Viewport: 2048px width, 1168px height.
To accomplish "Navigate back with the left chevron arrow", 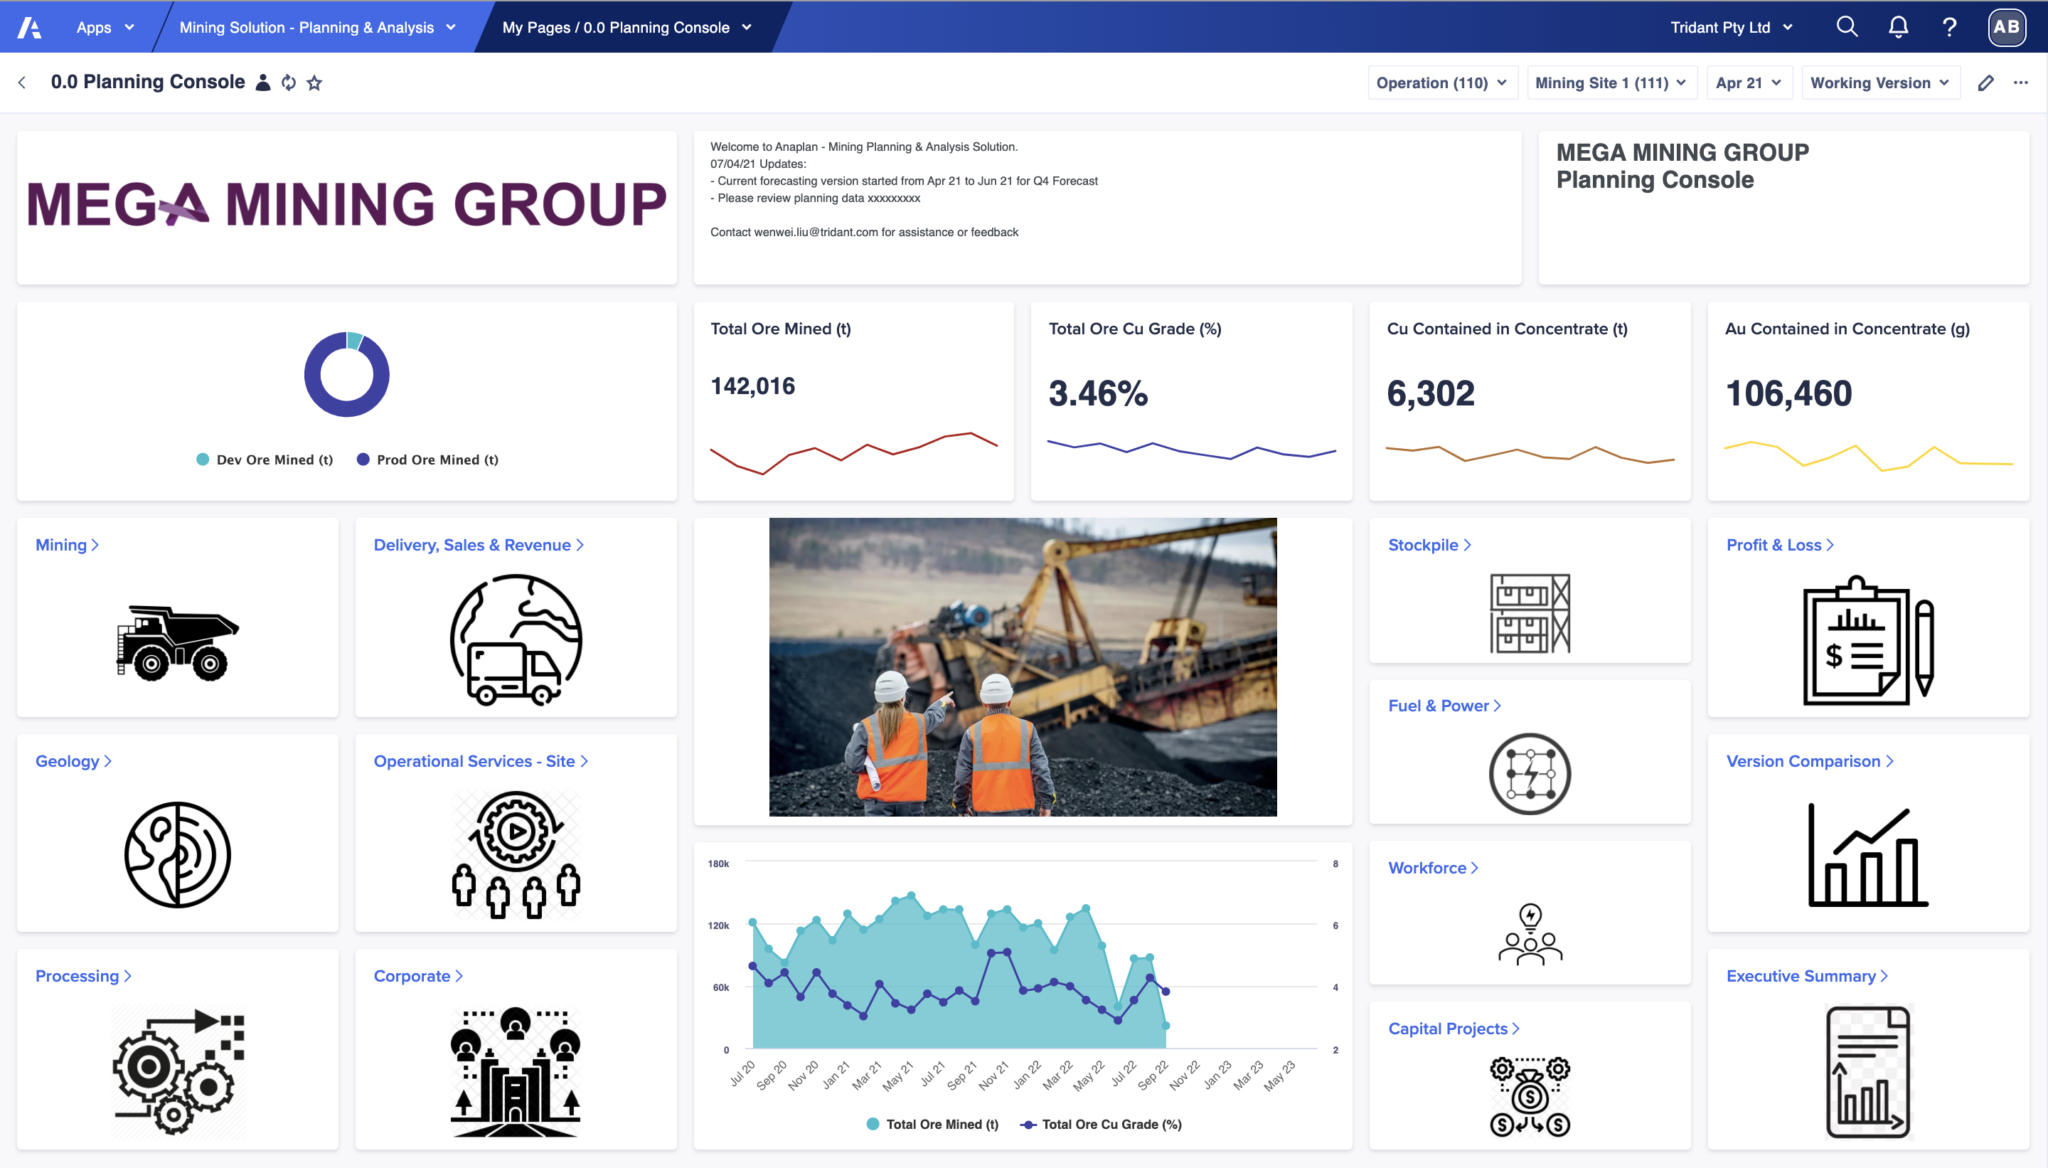I will pyautogui.click(x=22, y=82).
